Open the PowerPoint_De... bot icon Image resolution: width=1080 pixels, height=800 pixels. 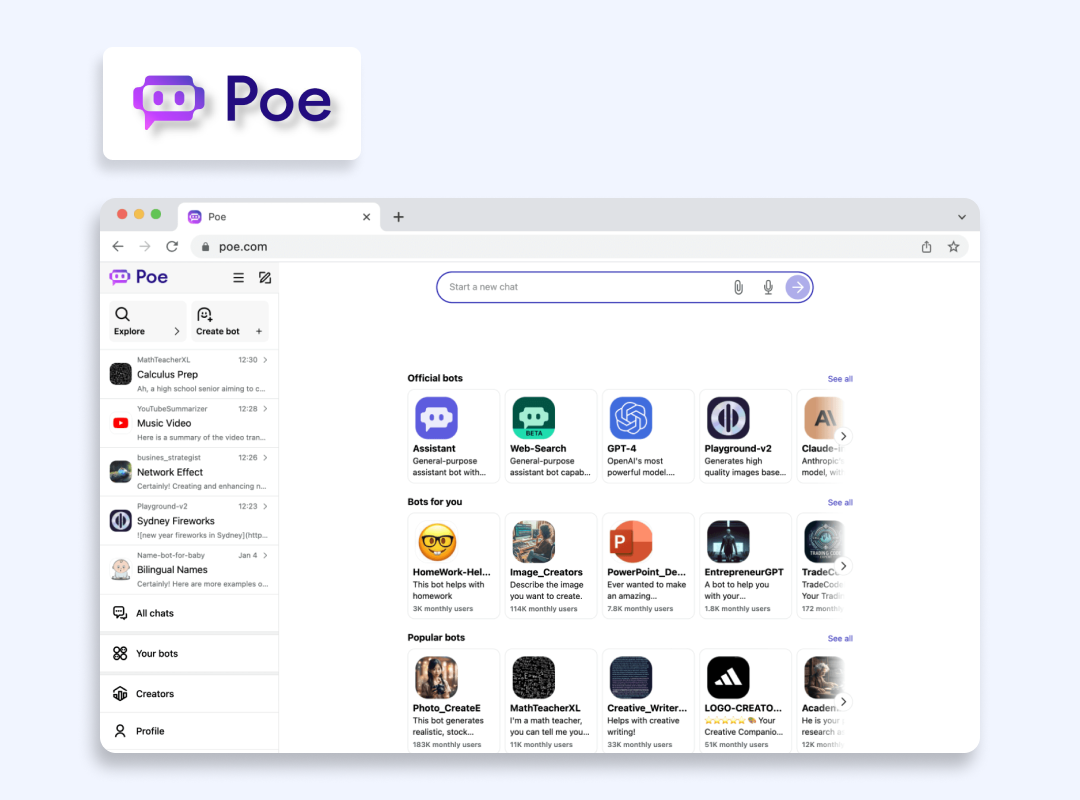631,542
